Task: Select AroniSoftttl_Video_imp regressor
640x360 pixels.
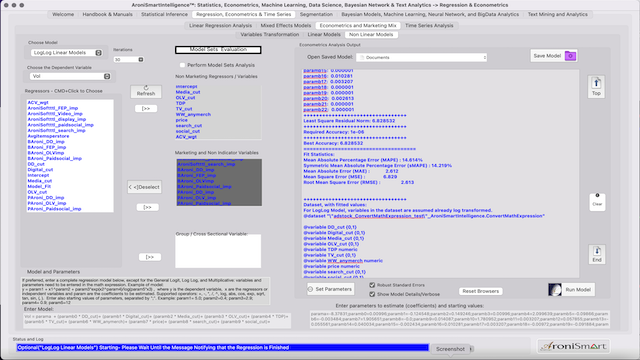Action: coord(55,113)
